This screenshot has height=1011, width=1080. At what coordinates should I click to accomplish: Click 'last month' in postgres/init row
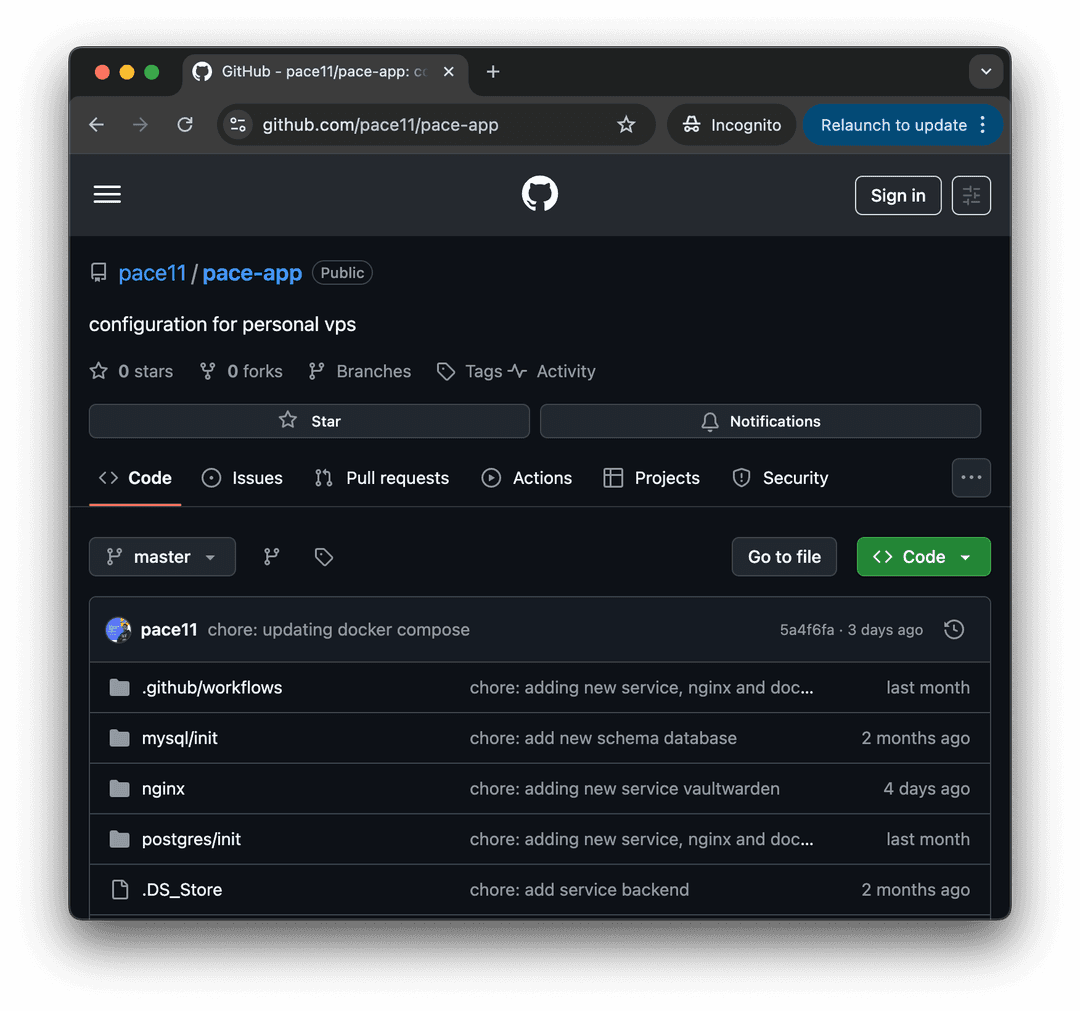(928, 840)
